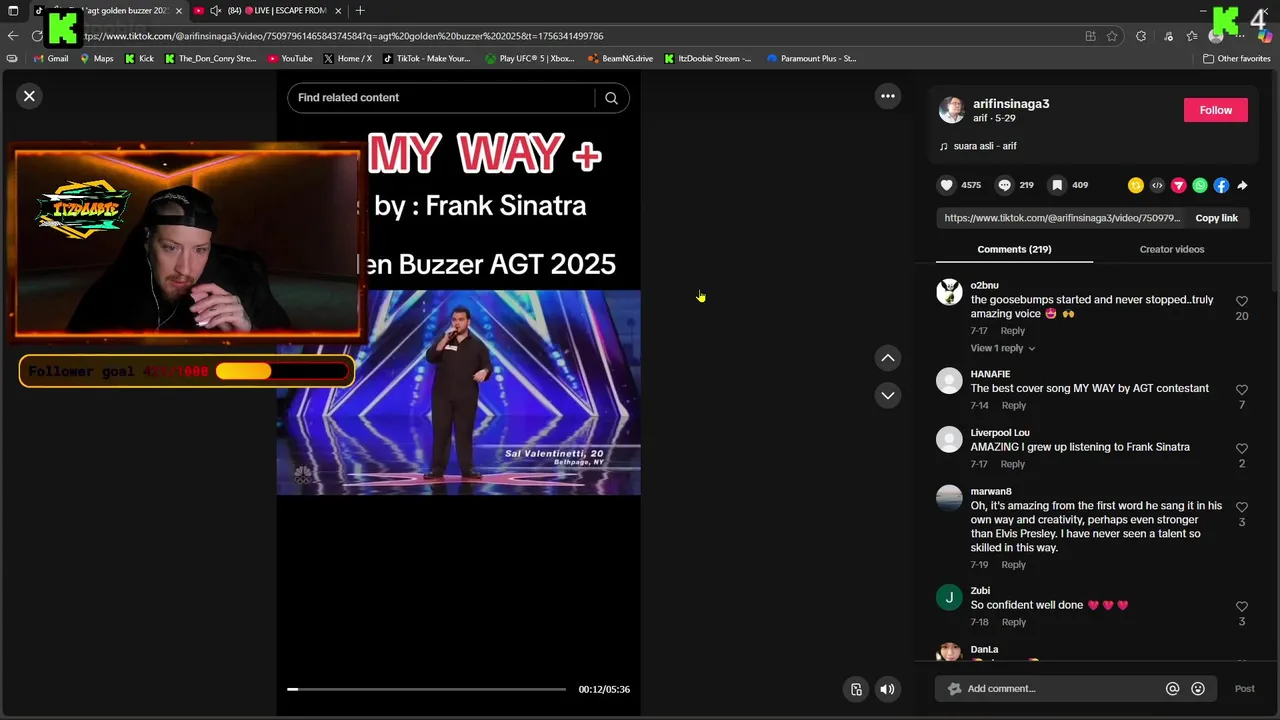1280x720 pixels.
Task: Open the three-dots more options menu on video
Action: pyautogui.click(x=887, y=96)
